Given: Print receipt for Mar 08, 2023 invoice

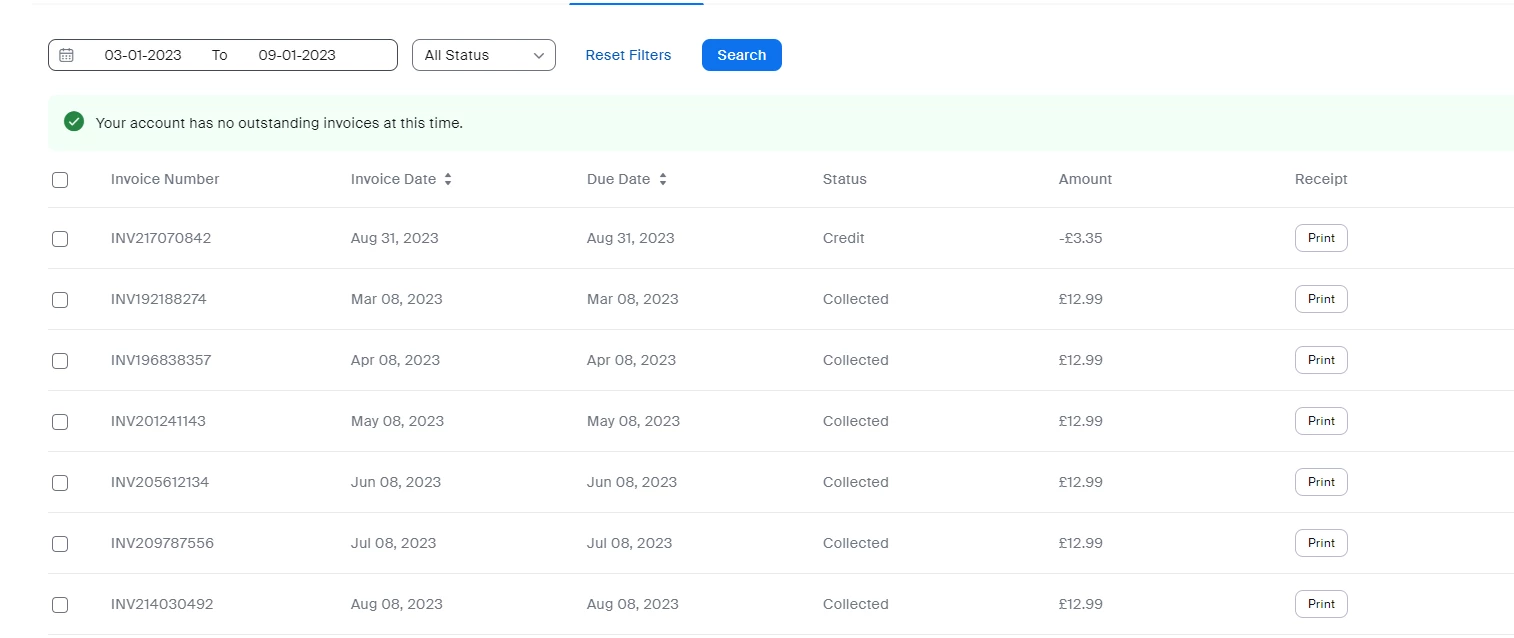Looking at the screenshot, I should click(x=1321, y=299).
